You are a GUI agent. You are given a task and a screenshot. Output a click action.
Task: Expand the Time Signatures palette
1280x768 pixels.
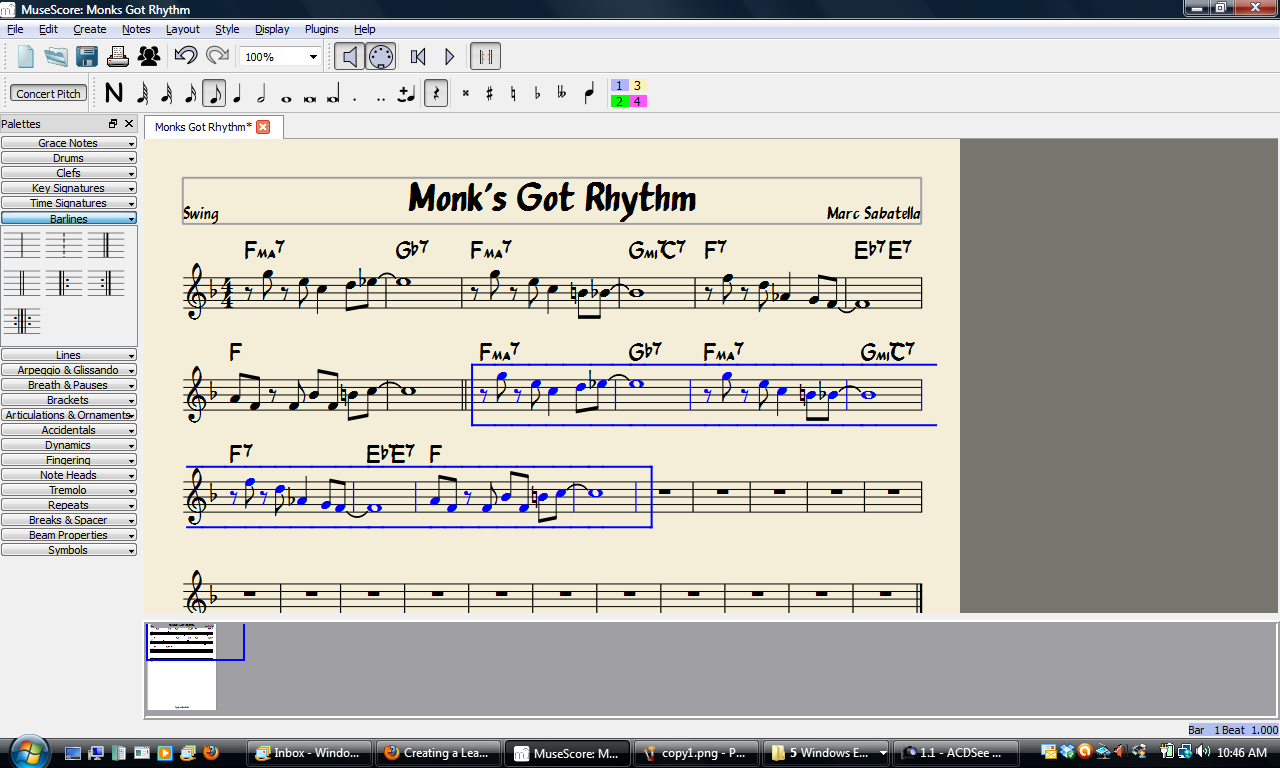[69, 203]
